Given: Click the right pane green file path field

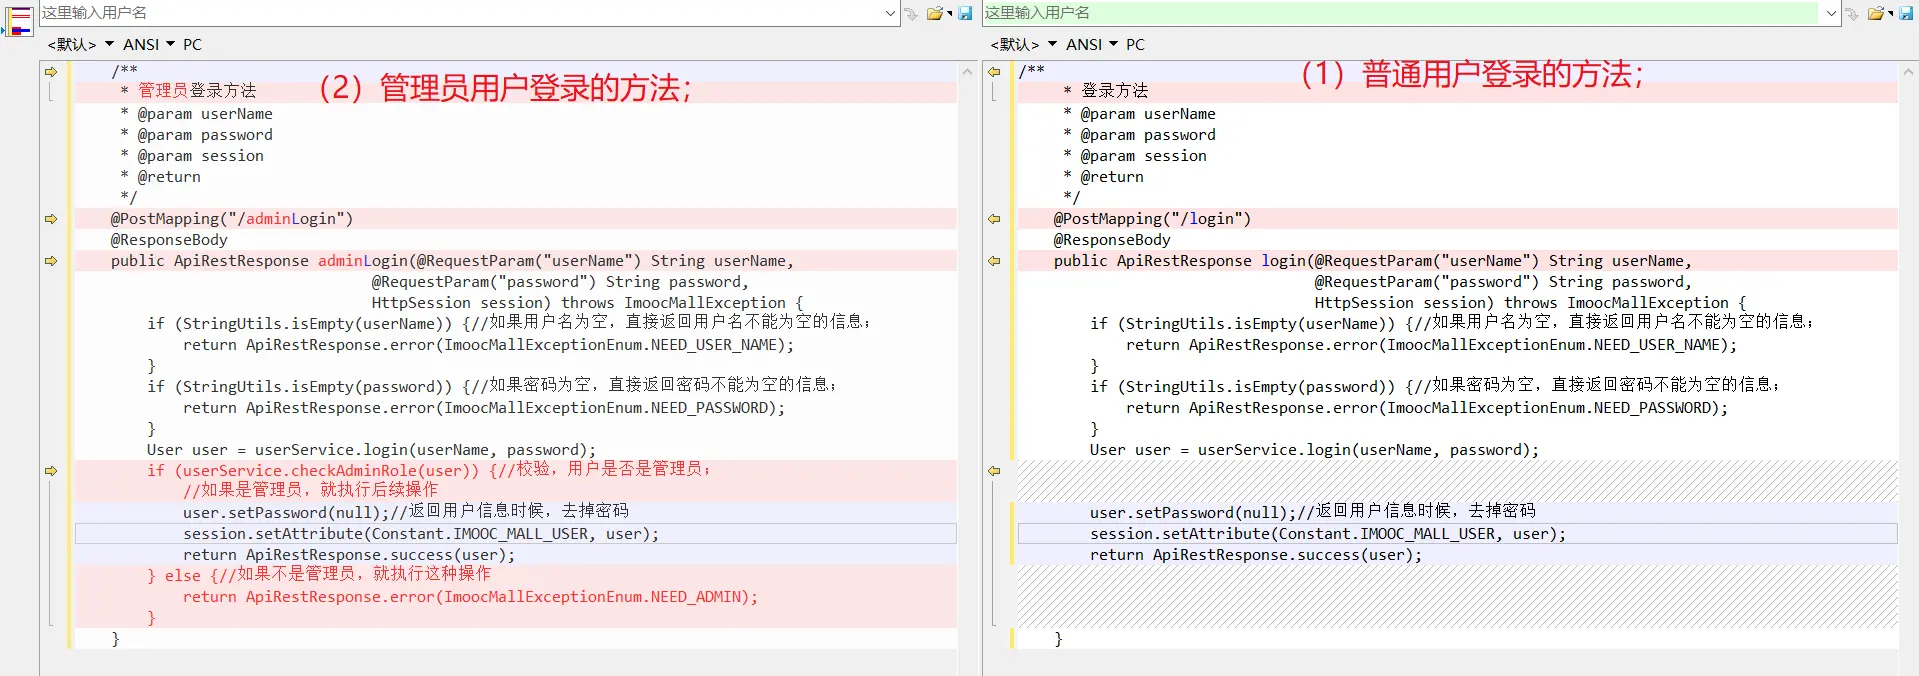Looking at the screenshot, I should (1400, 13).
